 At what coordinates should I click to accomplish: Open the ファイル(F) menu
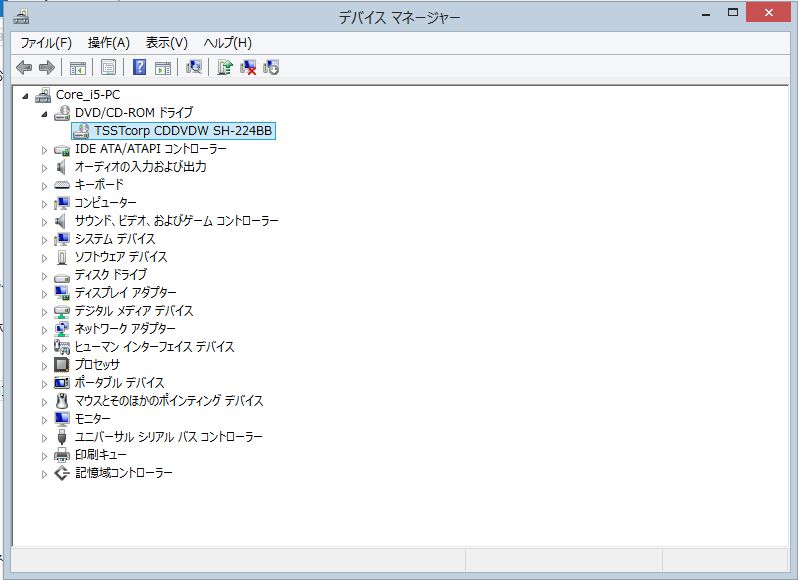tap(46, 43)
